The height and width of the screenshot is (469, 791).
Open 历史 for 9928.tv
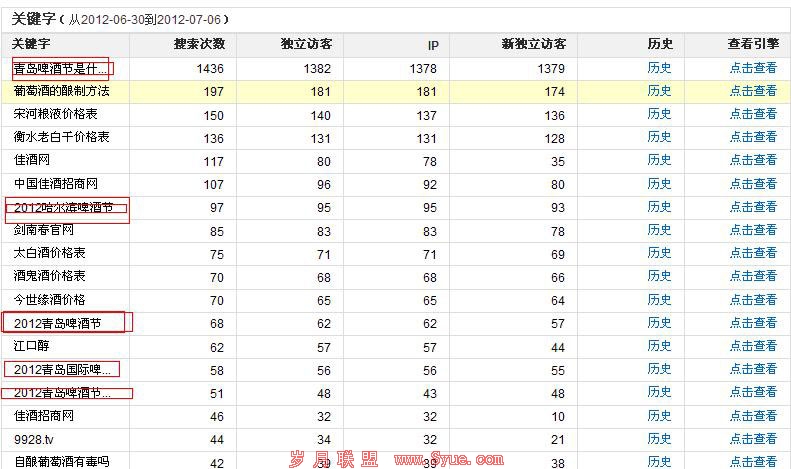click(659, 439)
